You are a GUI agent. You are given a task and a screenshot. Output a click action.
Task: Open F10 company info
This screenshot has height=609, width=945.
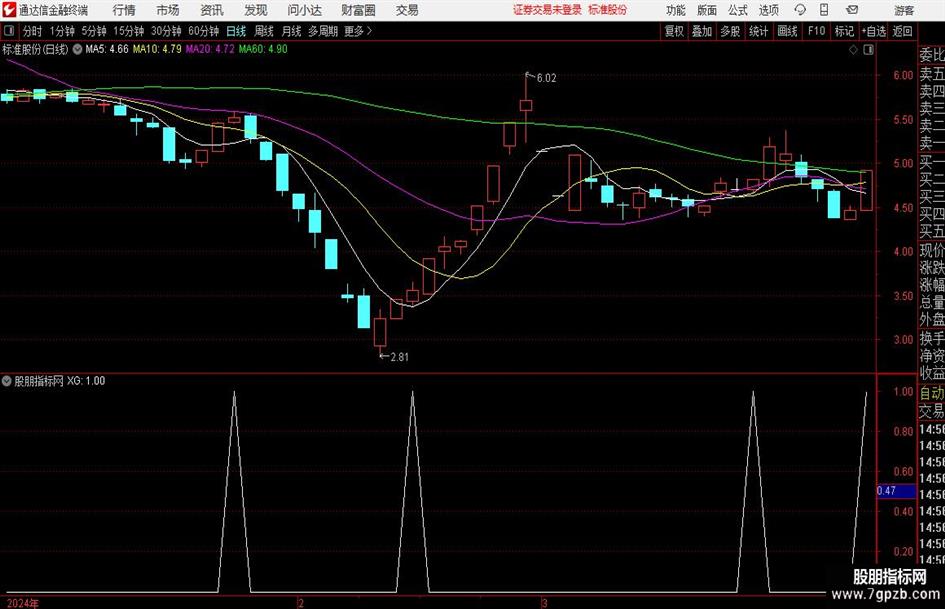coord(816,31)
